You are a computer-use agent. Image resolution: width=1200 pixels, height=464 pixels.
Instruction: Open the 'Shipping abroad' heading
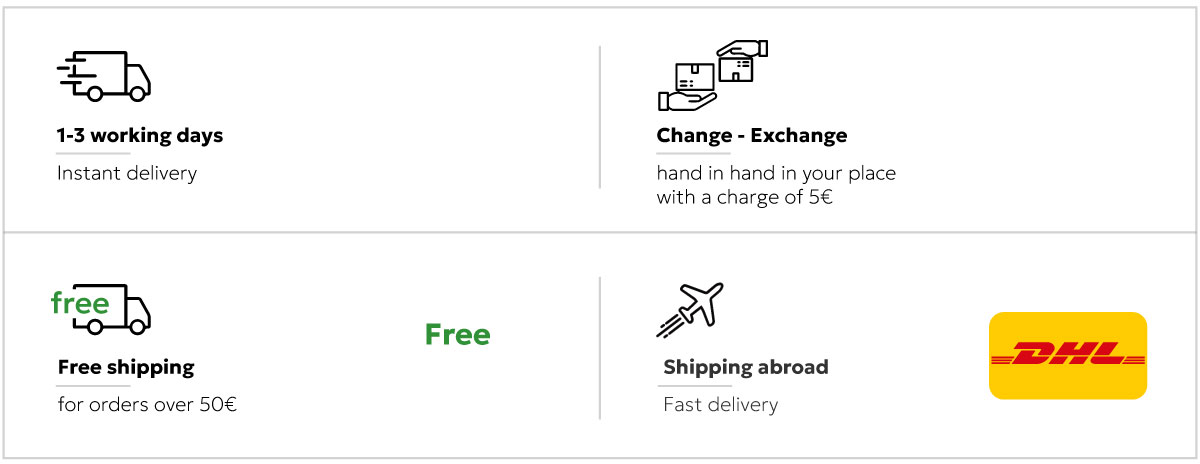click(746, 367)
